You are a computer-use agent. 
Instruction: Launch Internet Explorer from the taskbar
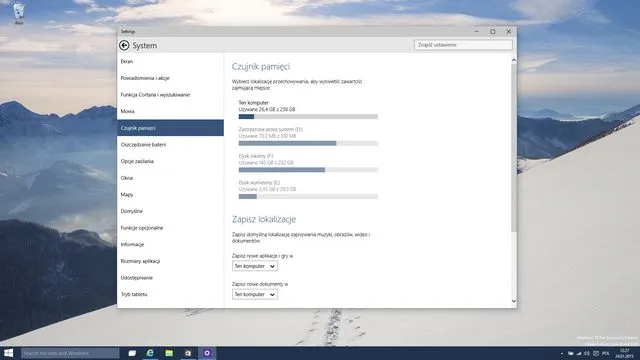pos(150,353)
